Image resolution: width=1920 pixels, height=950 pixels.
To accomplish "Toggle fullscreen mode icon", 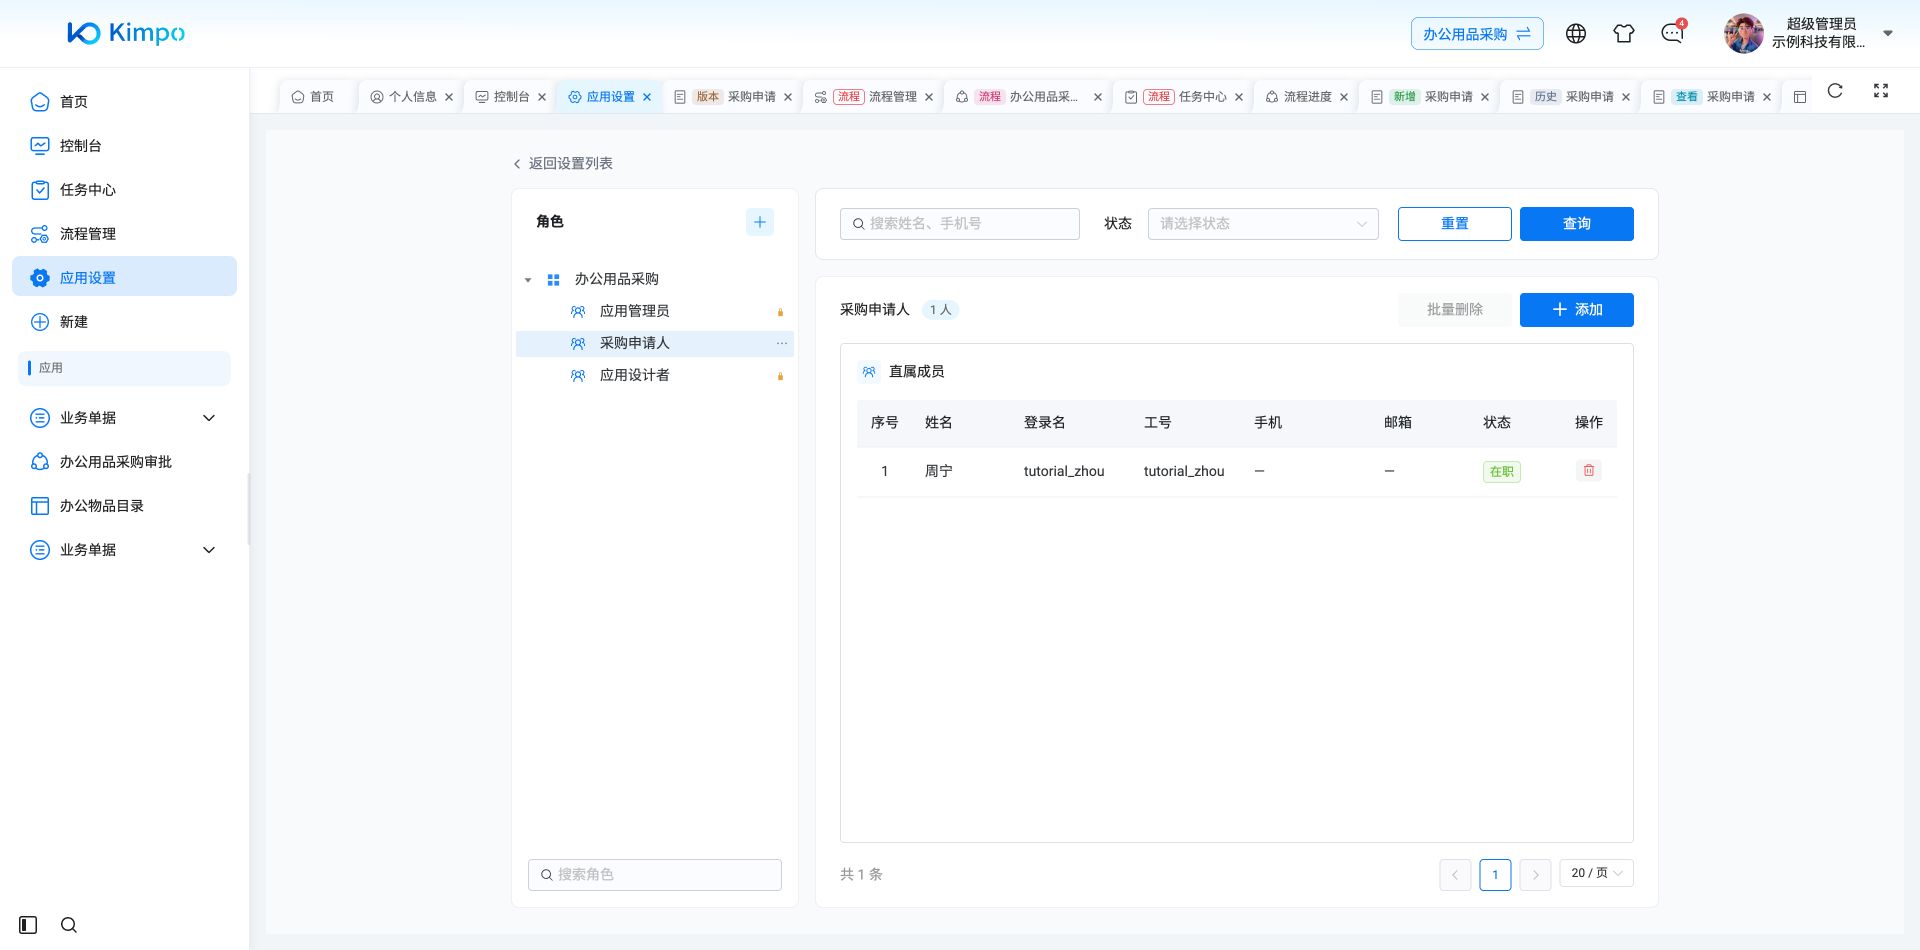I will point(1881,91).
